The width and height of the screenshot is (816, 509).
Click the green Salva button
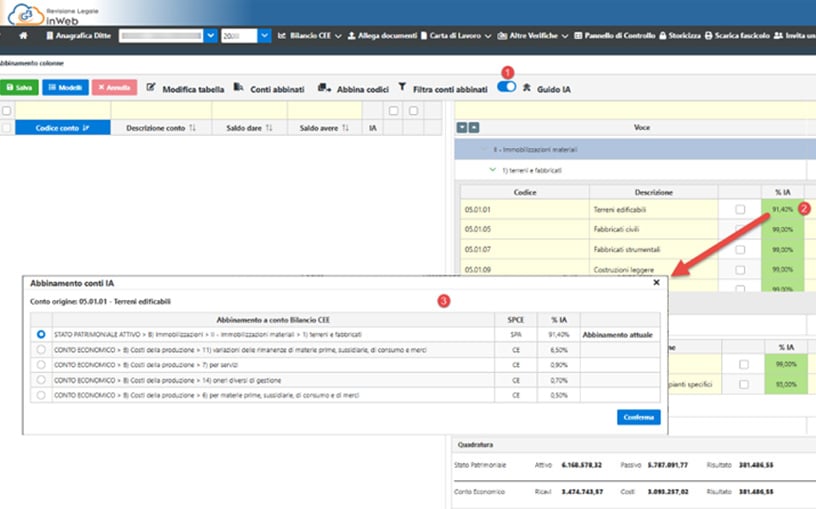19,87
